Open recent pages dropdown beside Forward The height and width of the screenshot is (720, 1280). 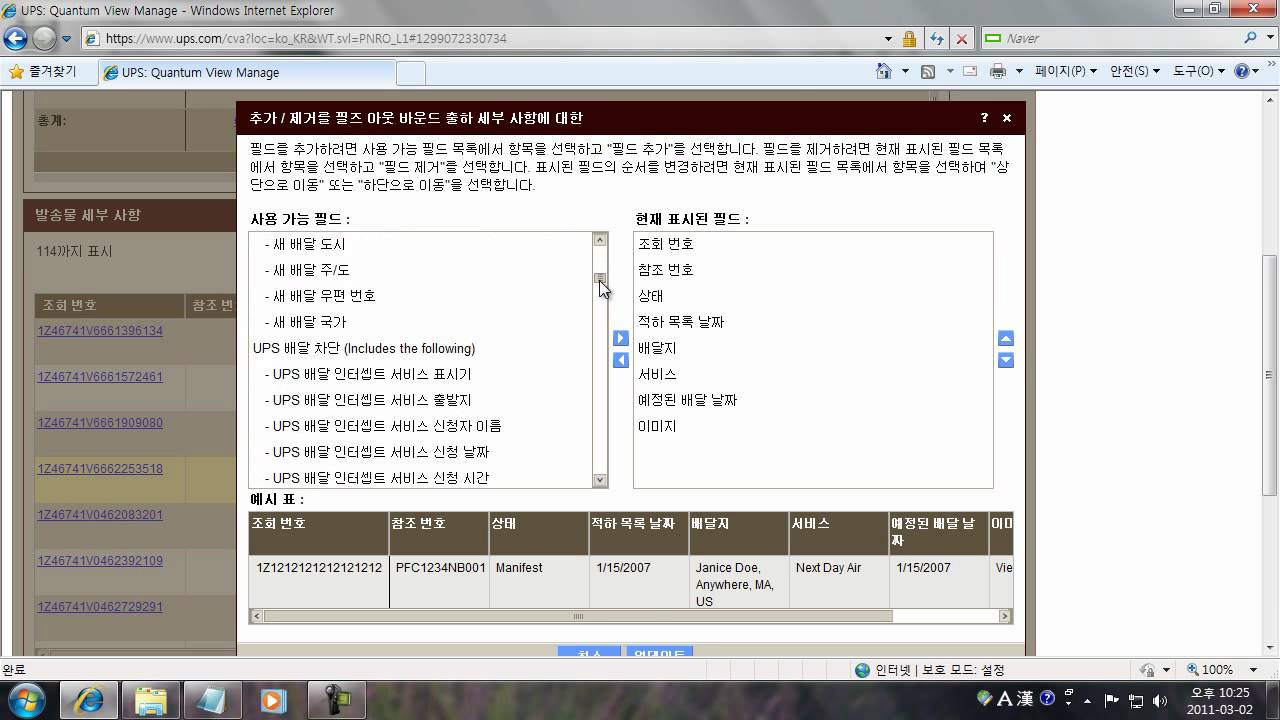tap(67, 39)
